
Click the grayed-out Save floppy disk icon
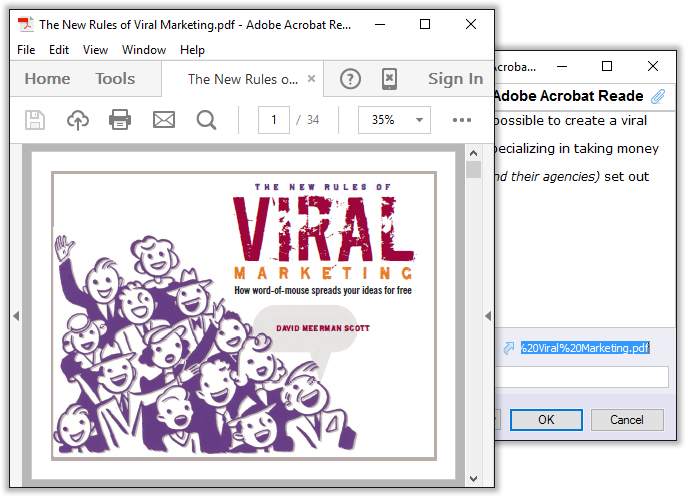click(35, 120)
